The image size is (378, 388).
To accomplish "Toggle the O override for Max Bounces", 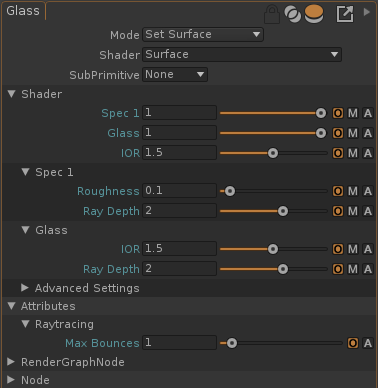I will click(x=353, y=343).
